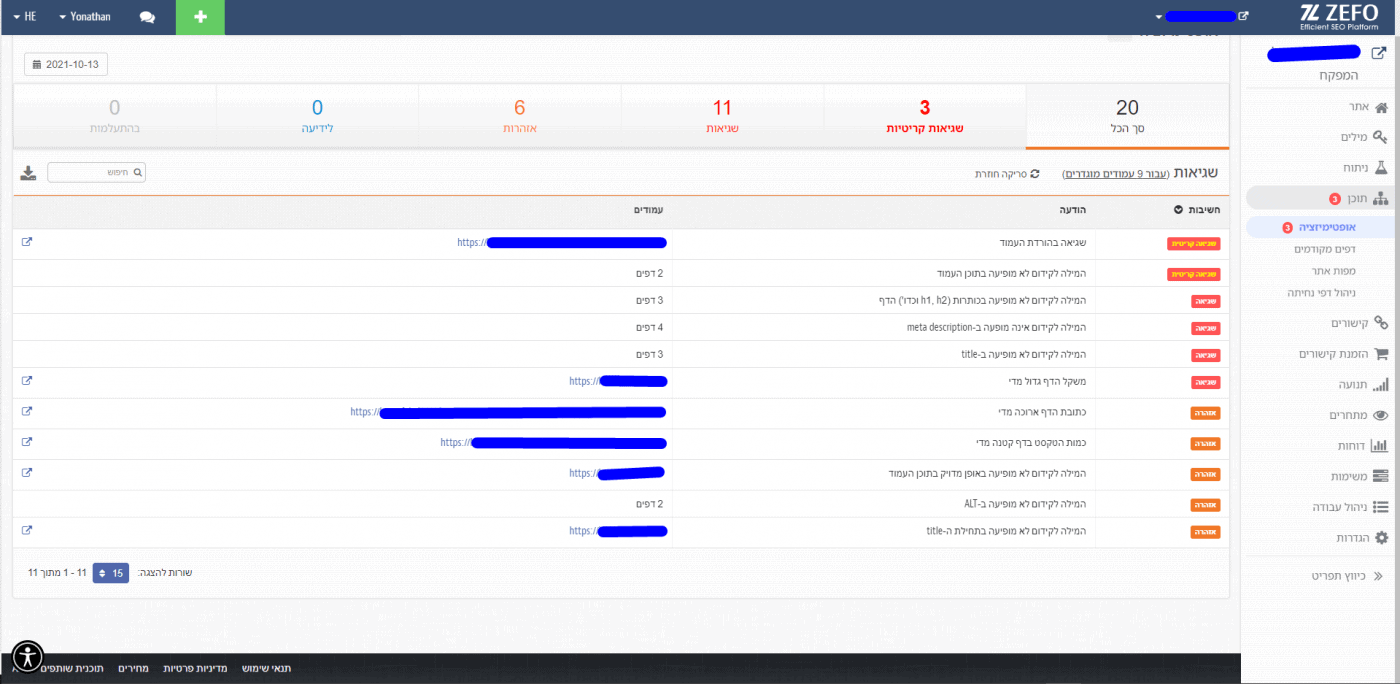Click the הגדרות gear icon in sidebar
The image size is (1400, 684).
[x=1381, y=538]
